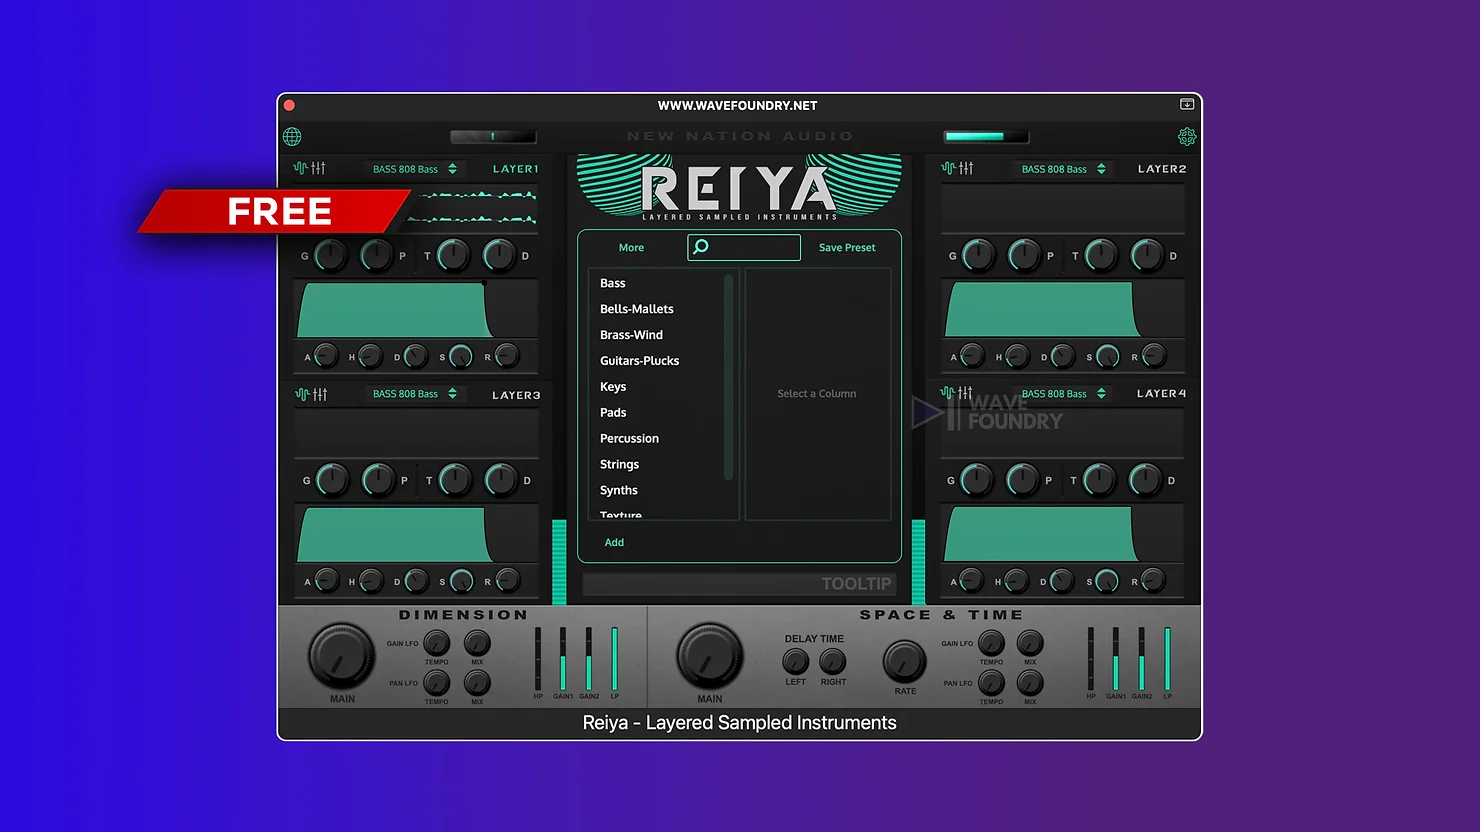Click the Dimension LP slider
The height and width of the screenshot is (832, 1480).
click(615, 658)
